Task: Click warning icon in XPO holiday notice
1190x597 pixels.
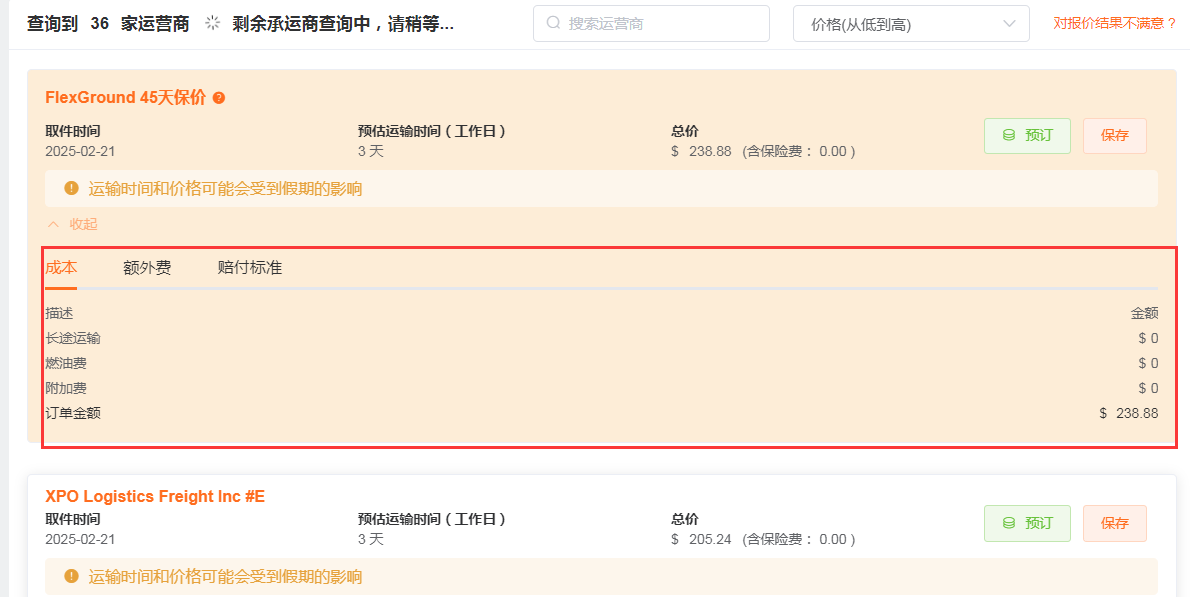Action: click(x=71, y=576)
